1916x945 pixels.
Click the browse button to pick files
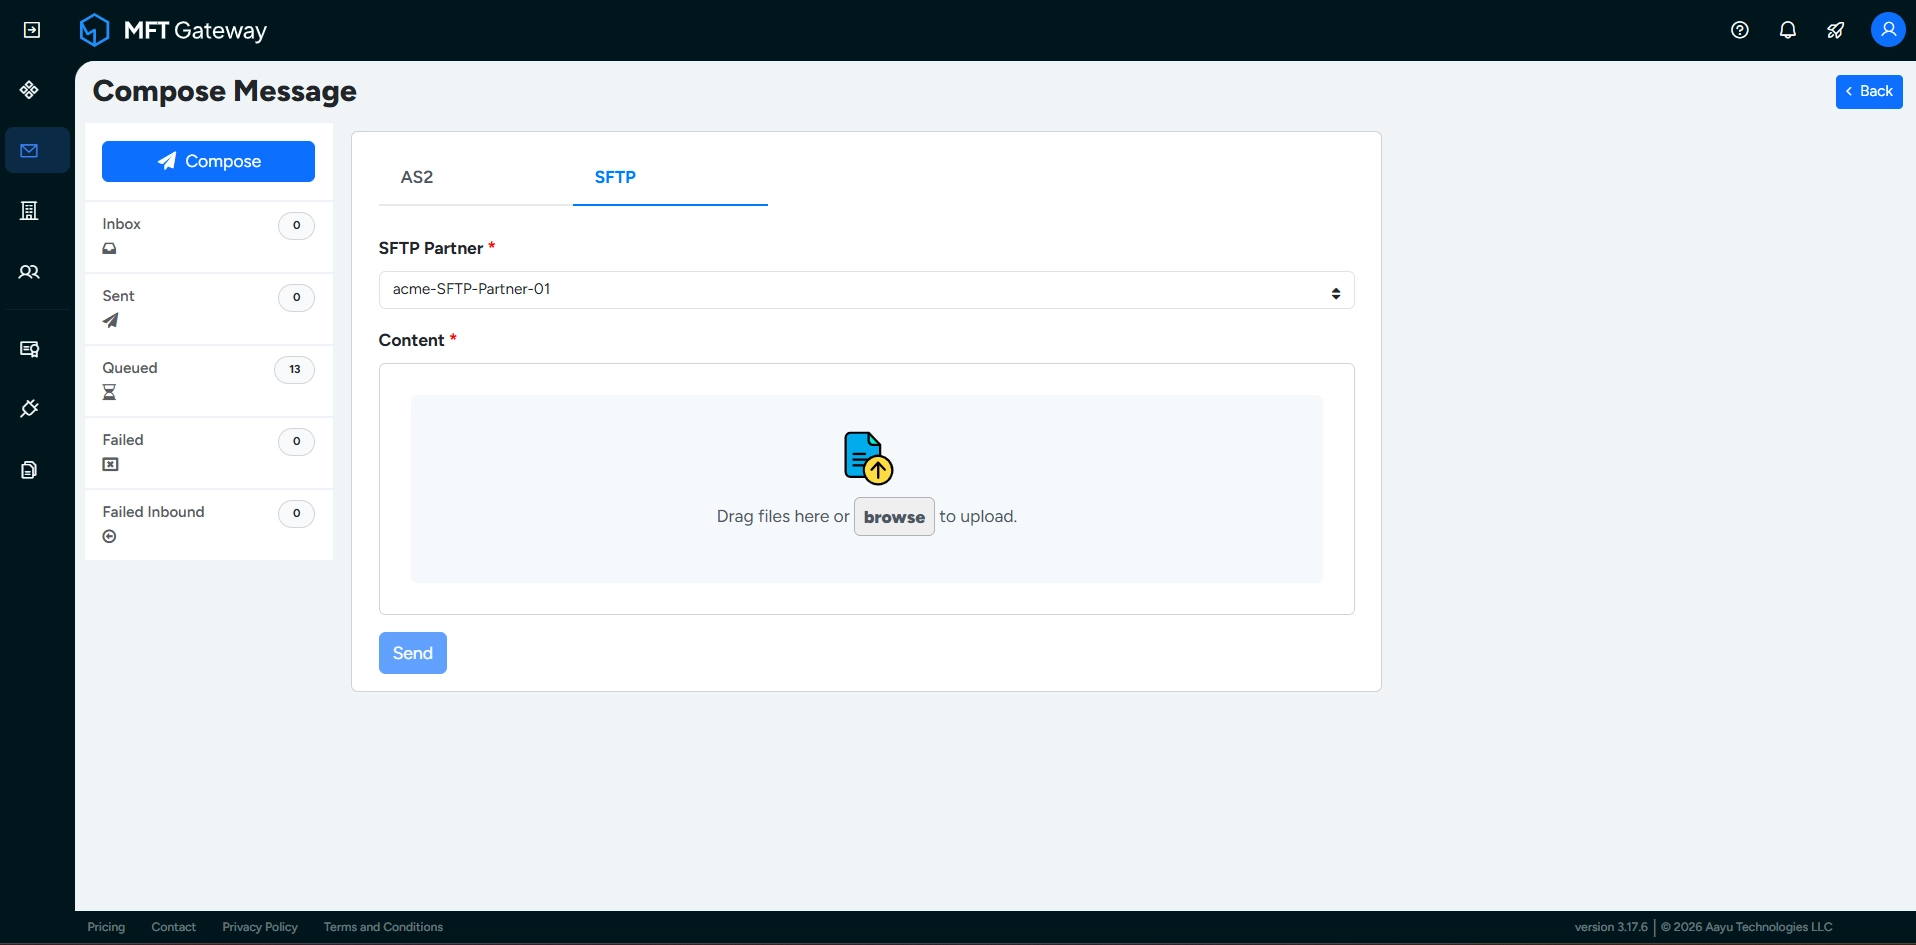coord(894,517)
